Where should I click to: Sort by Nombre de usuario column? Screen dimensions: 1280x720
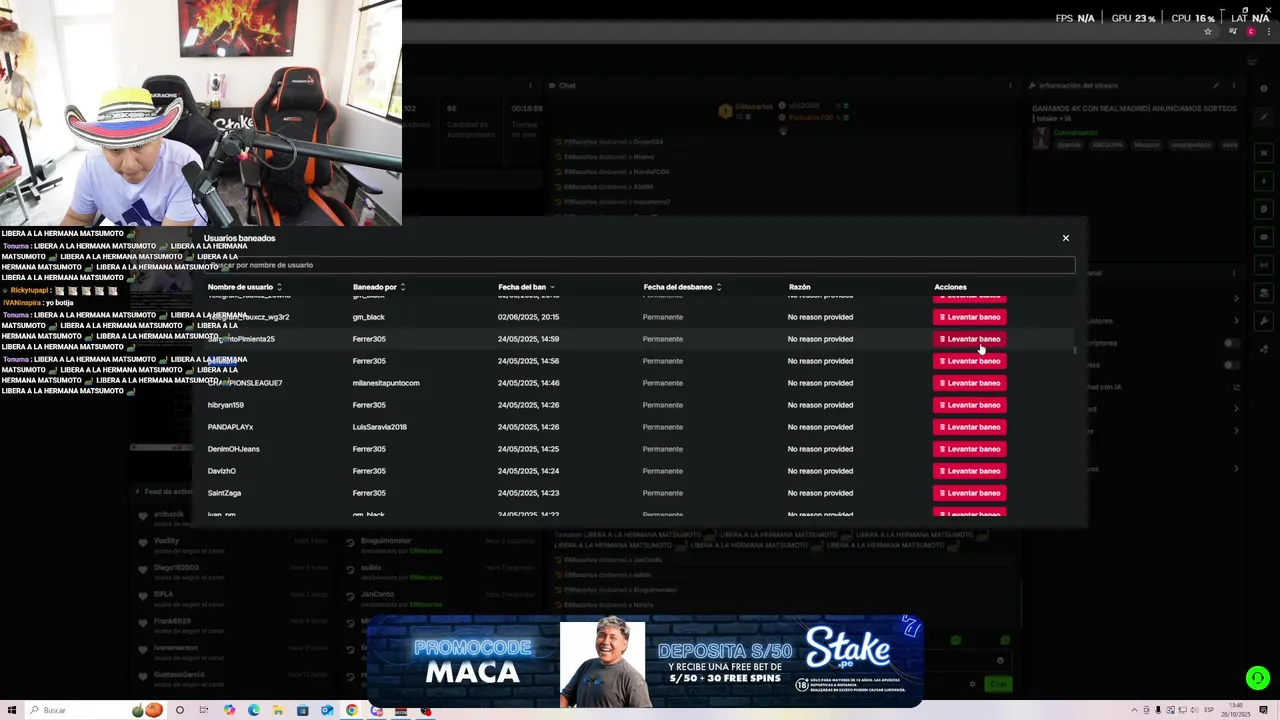pos(245,287)
